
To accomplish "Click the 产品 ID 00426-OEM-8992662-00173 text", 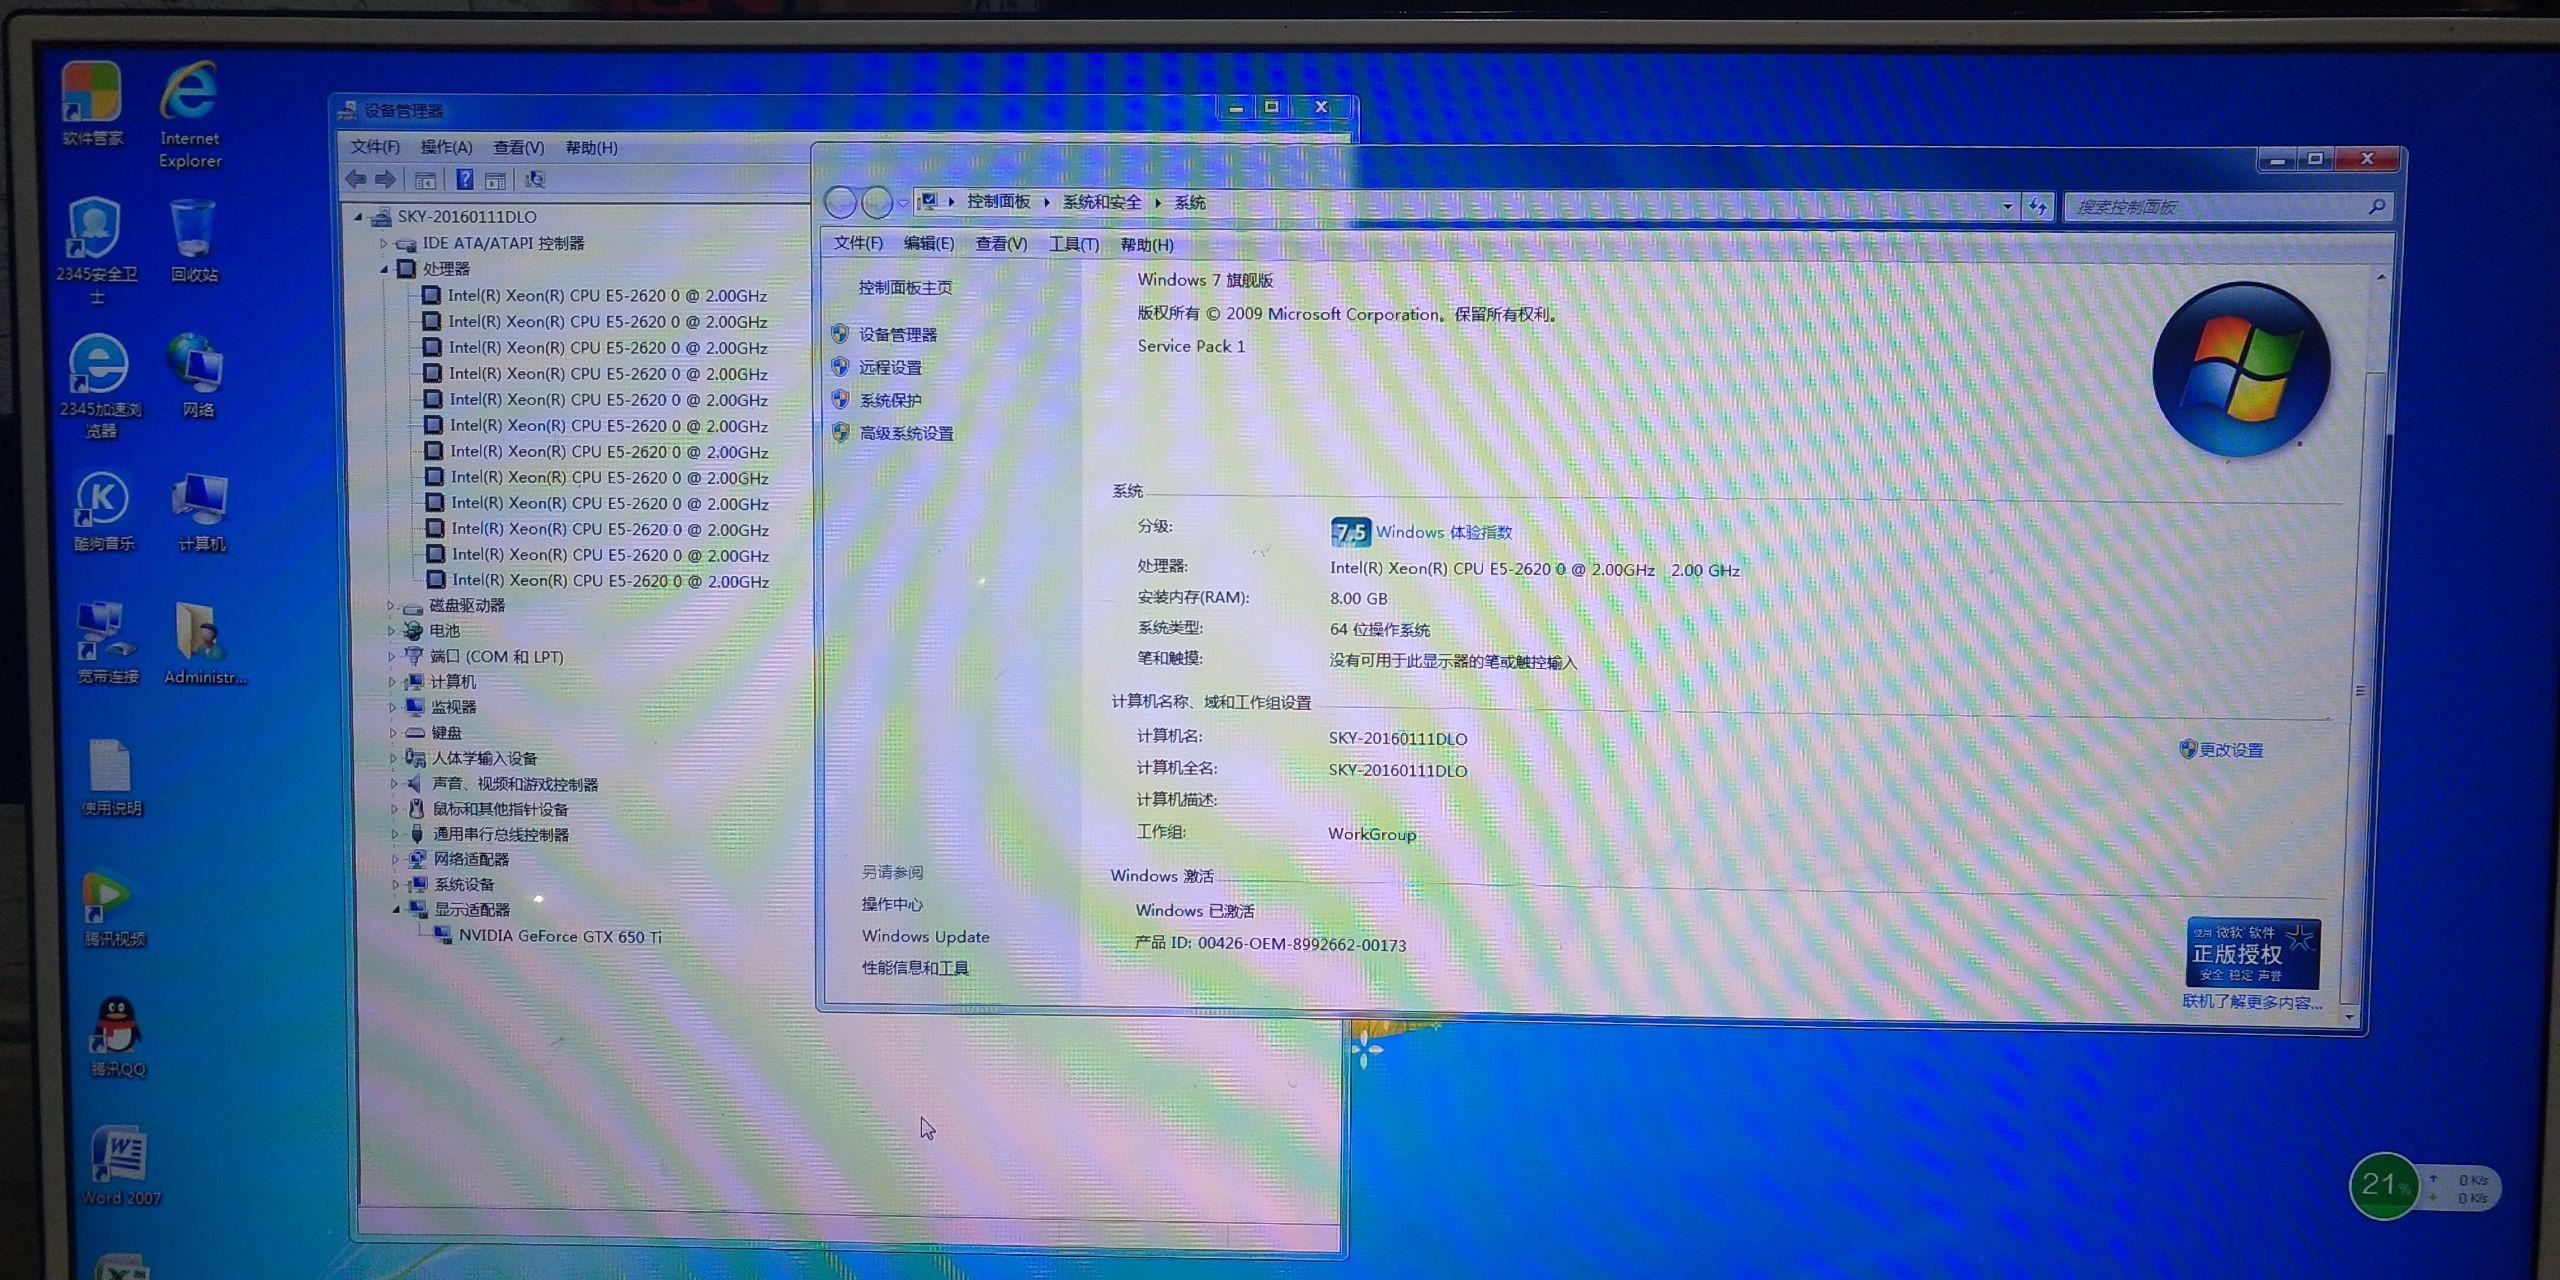I will [x=1270, y=944].
